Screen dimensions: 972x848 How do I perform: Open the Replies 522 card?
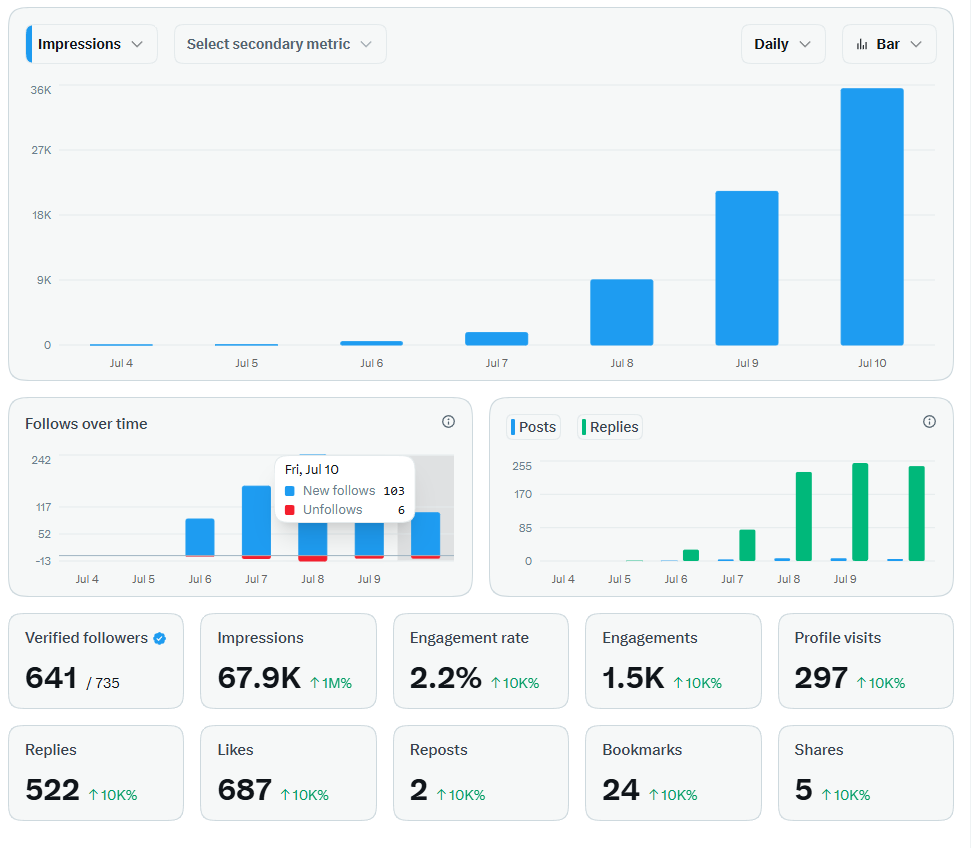pos(96,773)
